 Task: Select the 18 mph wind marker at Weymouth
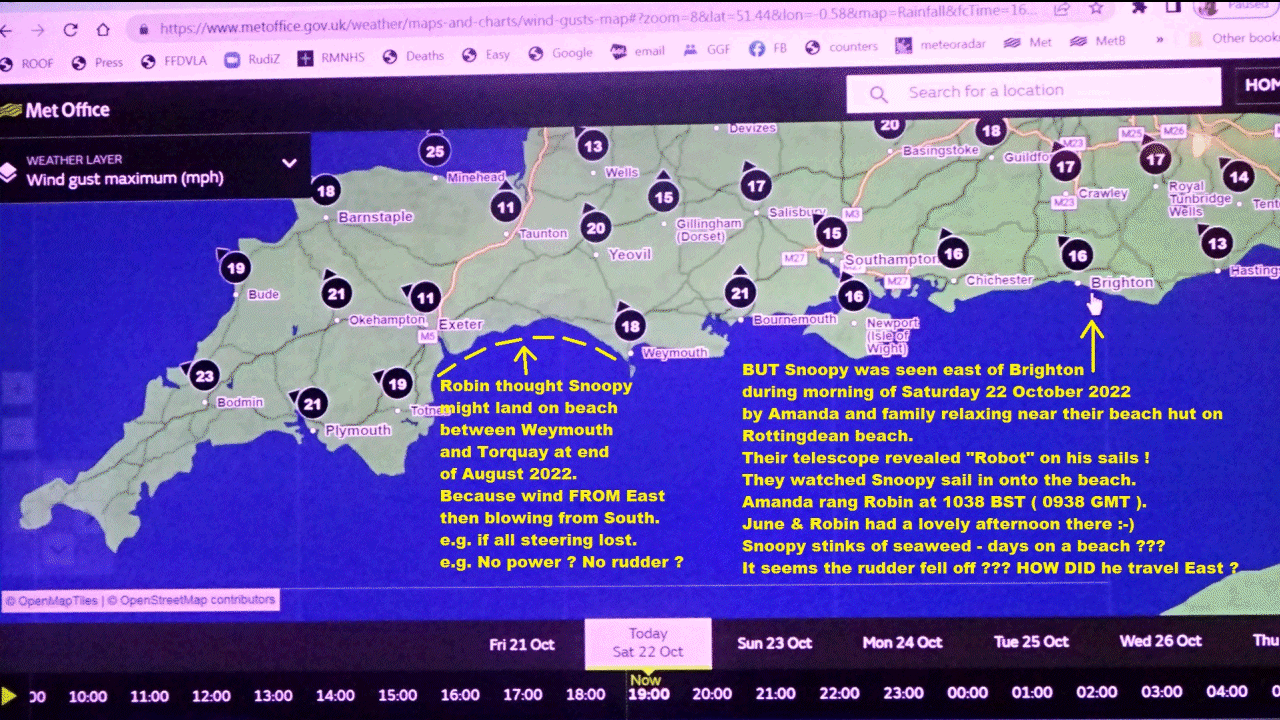tap(629, 326)
